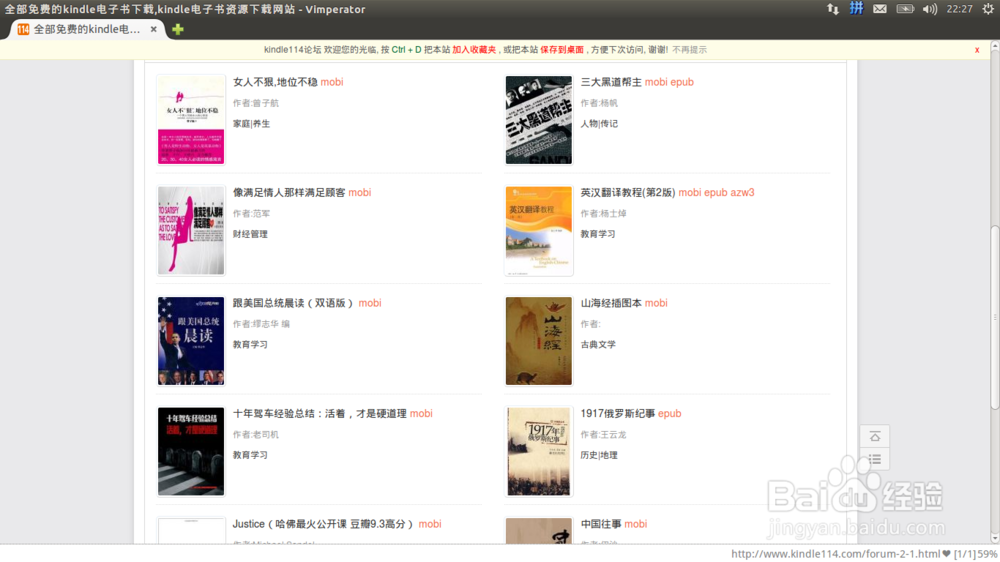
Task: Click the cover of 英汉翻译教程
Action: (x=539, y=230)
